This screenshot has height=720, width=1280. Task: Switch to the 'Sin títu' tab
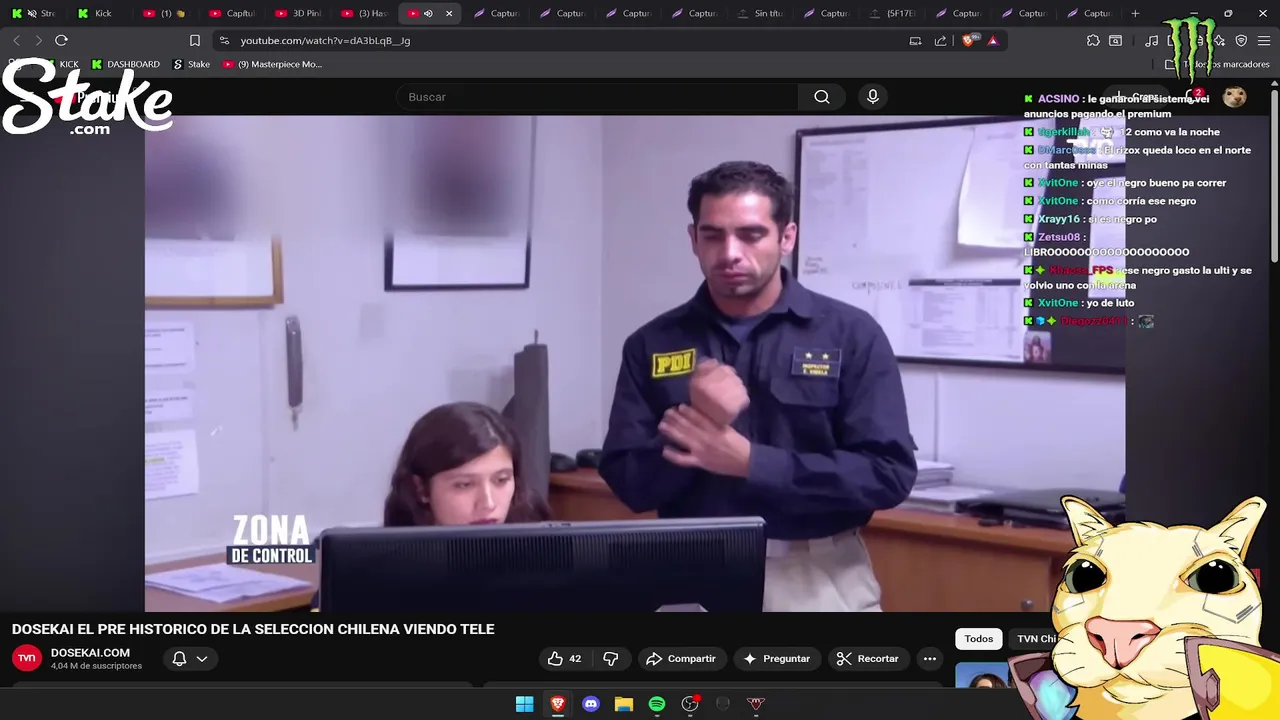[x=760, y=14]
